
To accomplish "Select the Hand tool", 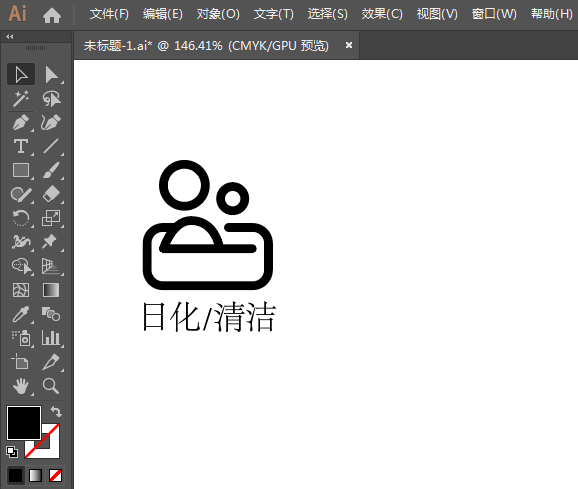I will (x=21, y=386).
